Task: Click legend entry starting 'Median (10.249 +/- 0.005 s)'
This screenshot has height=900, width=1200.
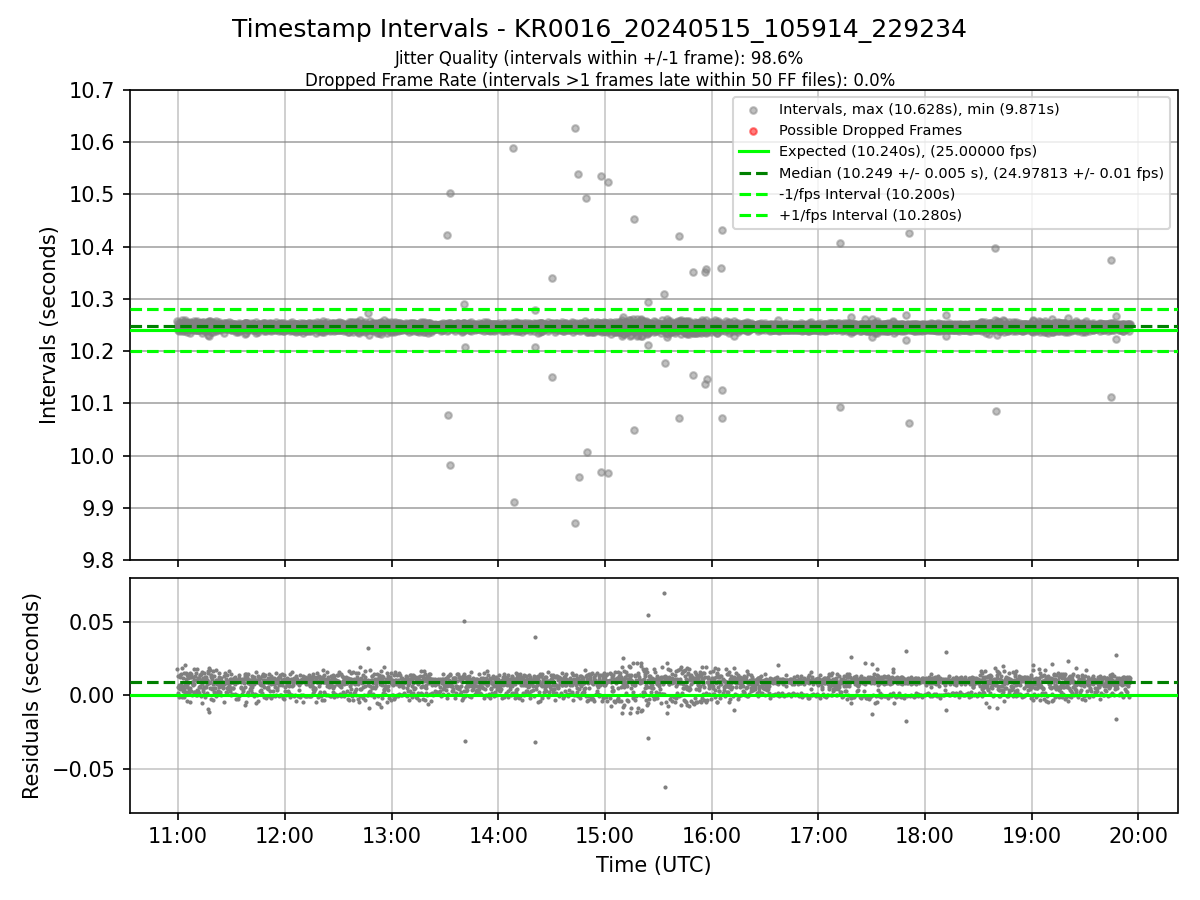Action: (971, 173)
